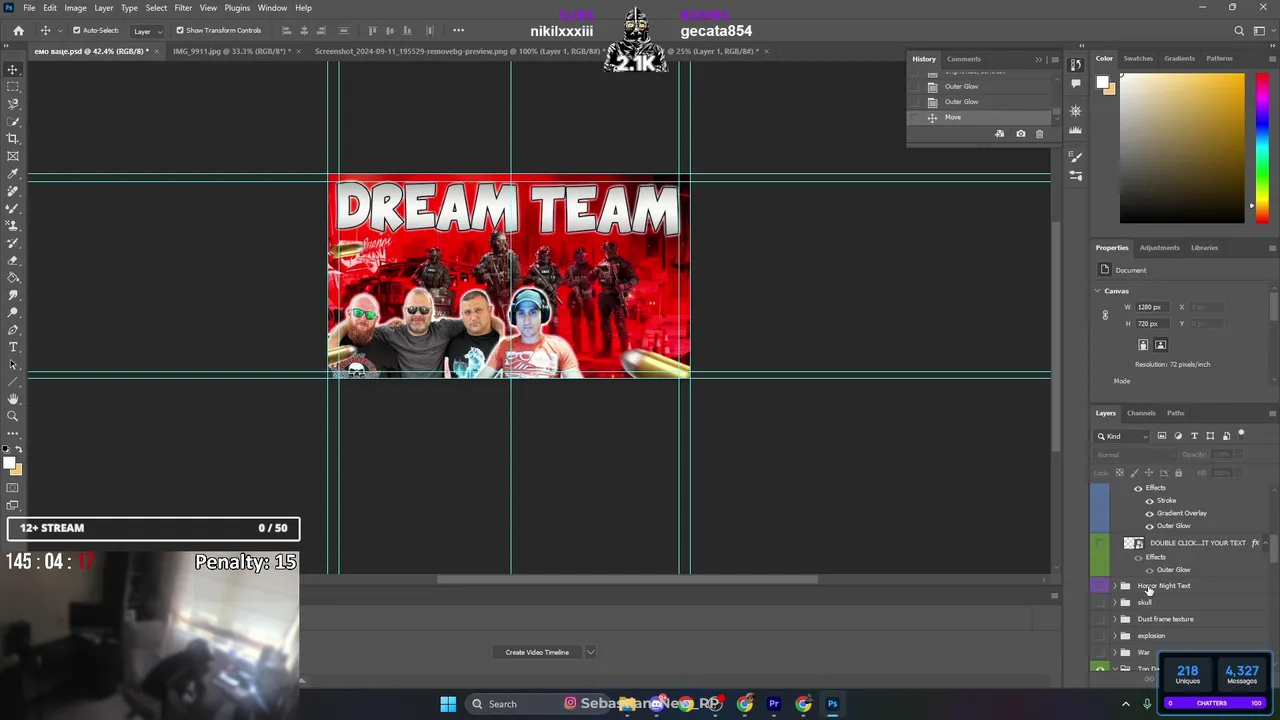
Task: Click the Search icon at top right
Action: click(1239, 31)
